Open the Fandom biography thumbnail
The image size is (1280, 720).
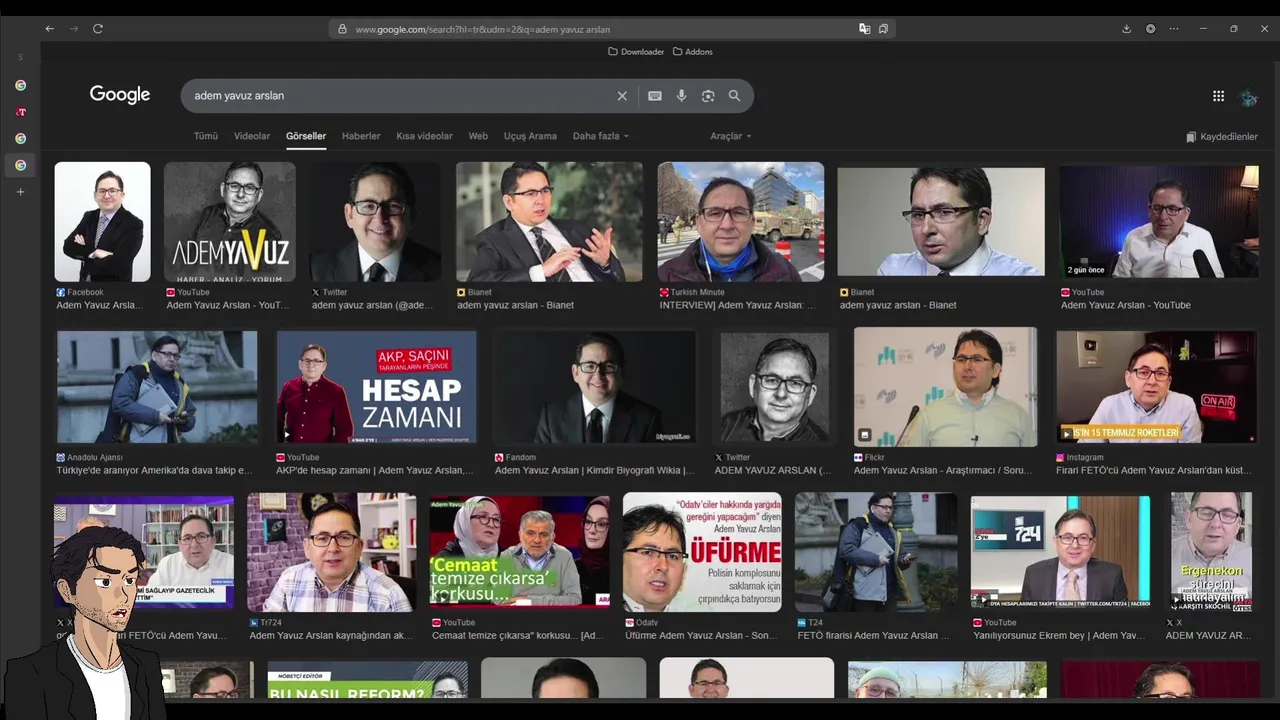[595, 387]
